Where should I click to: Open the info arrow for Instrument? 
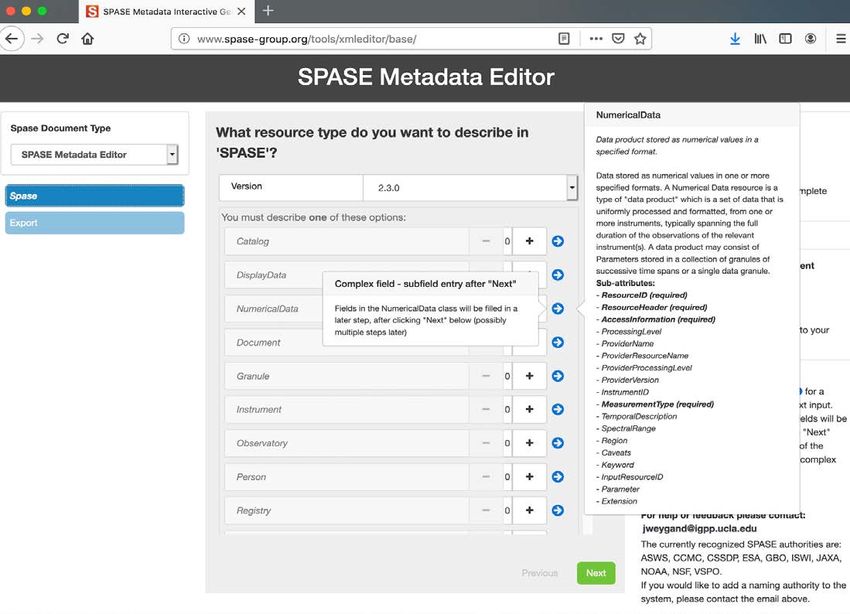(557, 409)
